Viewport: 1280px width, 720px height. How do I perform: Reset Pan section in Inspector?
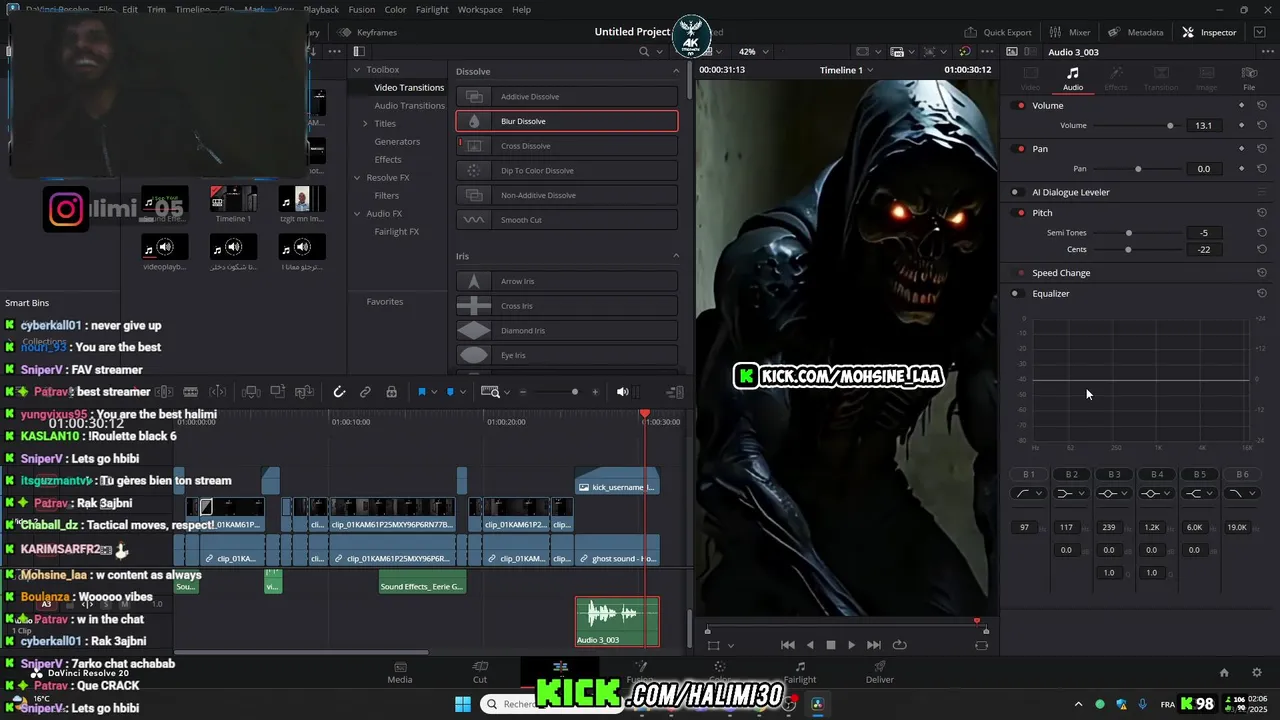[x=1262, y=148]
